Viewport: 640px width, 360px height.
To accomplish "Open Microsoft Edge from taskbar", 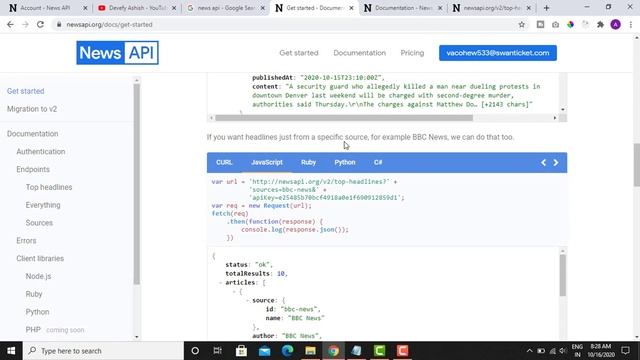I will [287, 351].
